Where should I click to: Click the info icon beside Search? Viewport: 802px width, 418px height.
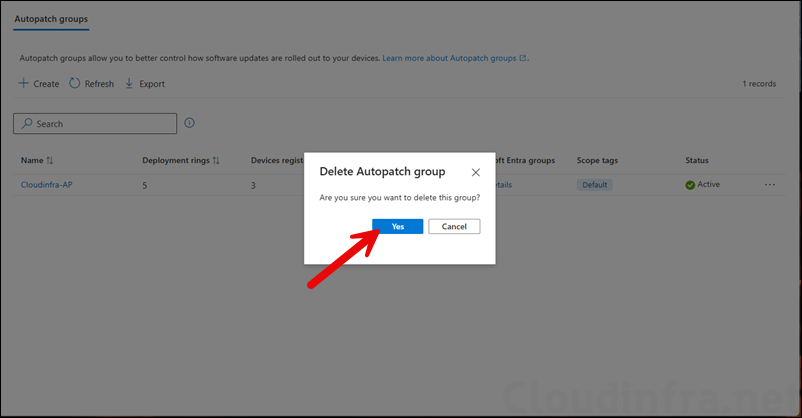[x=190, y=123]
